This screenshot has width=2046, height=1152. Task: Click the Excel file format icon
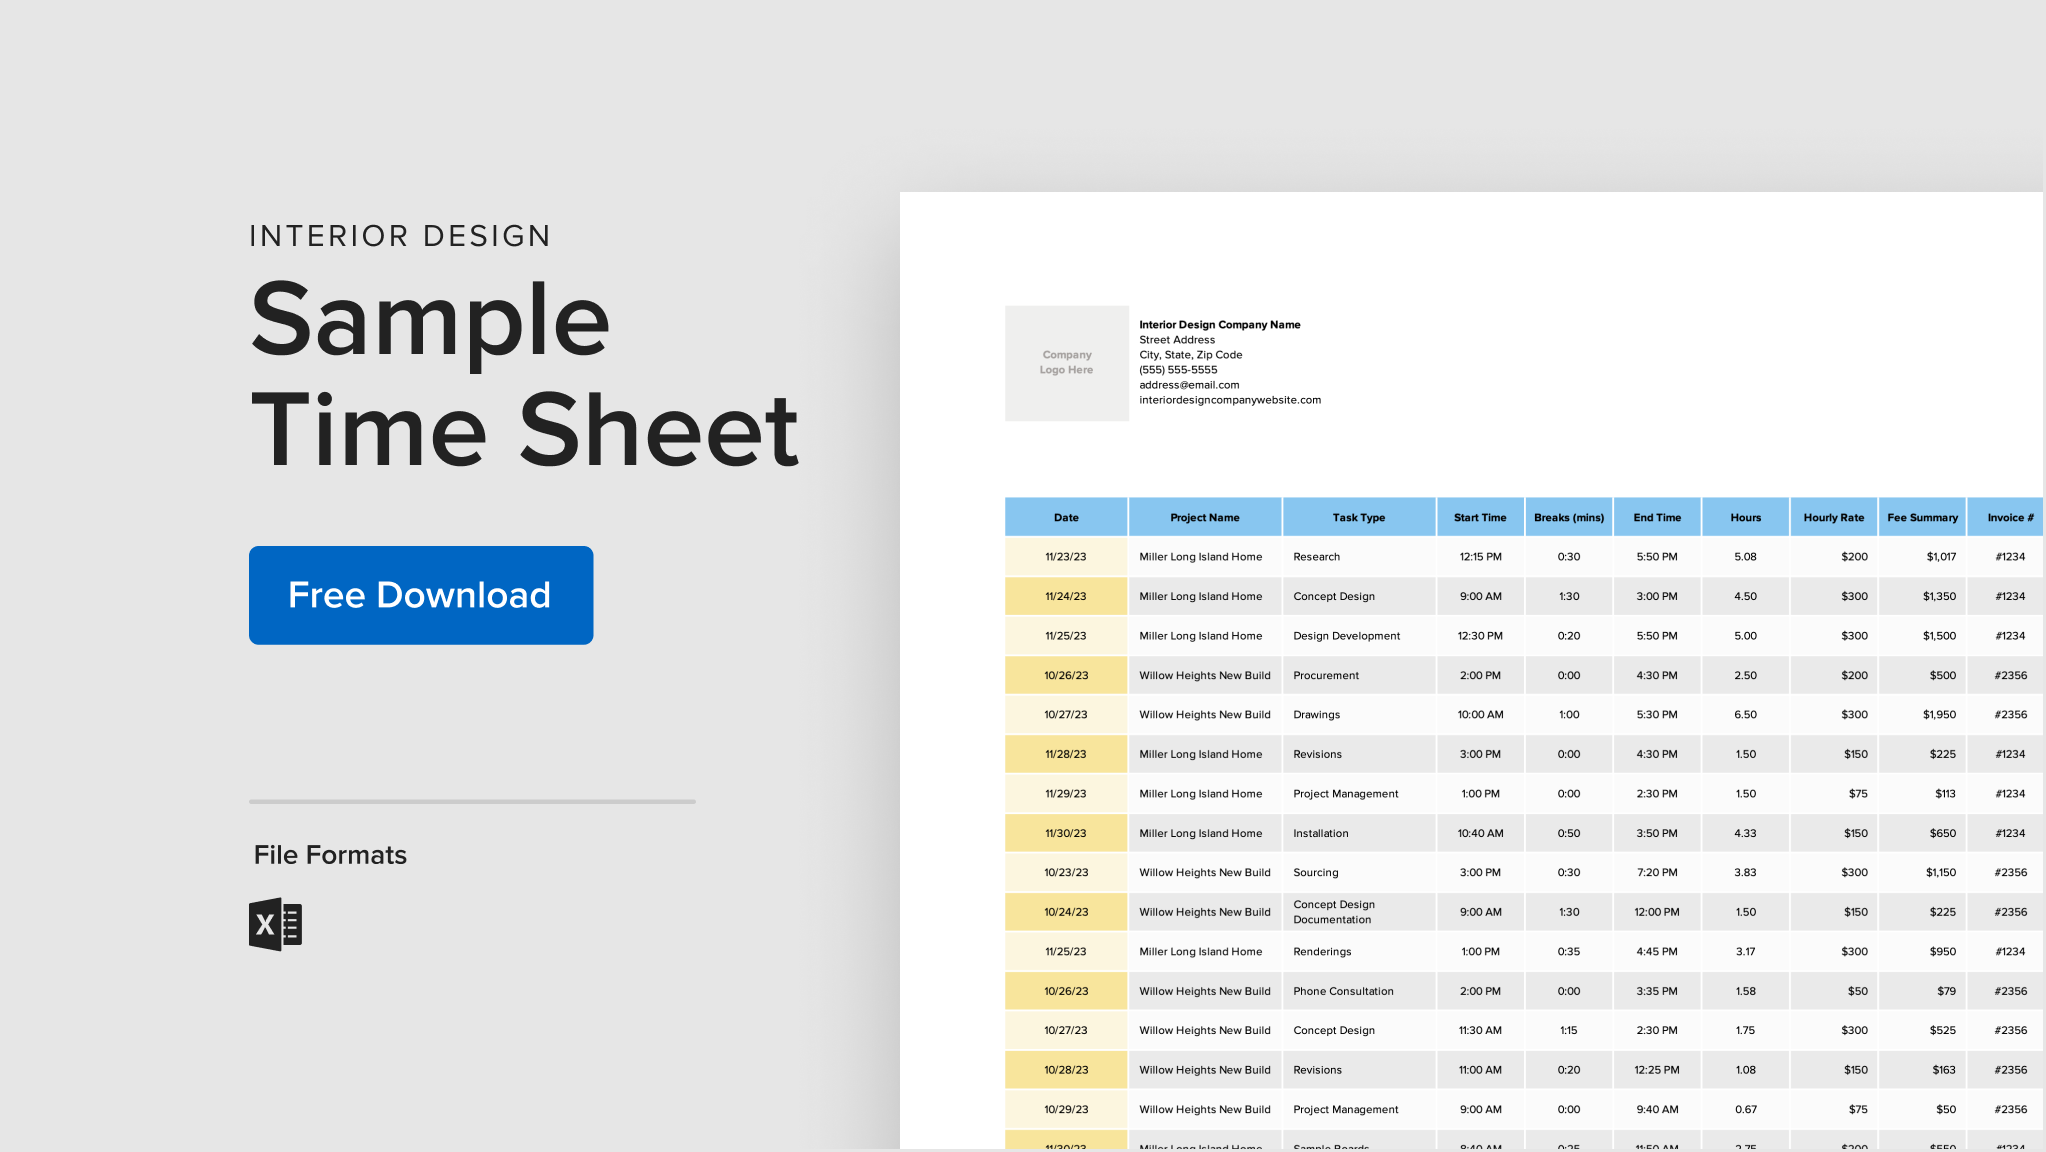(274, 922)
